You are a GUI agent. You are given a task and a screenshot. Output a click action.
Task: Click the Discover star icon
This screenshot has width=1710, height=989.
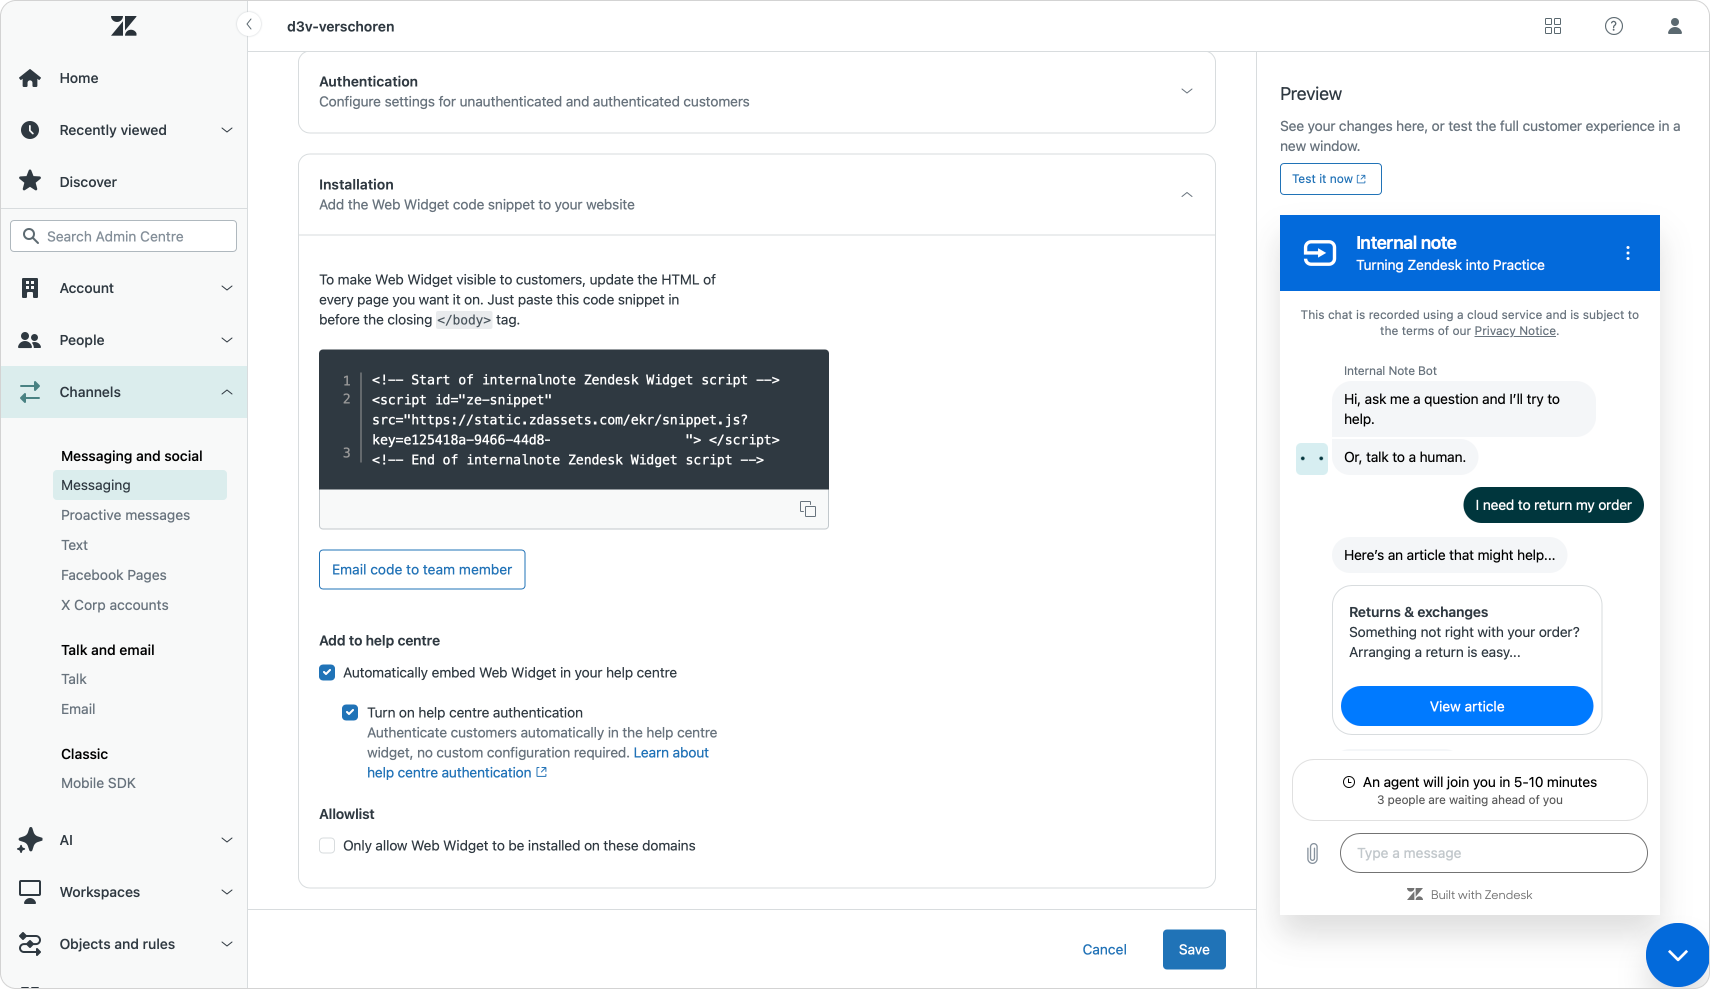[30, 181]
